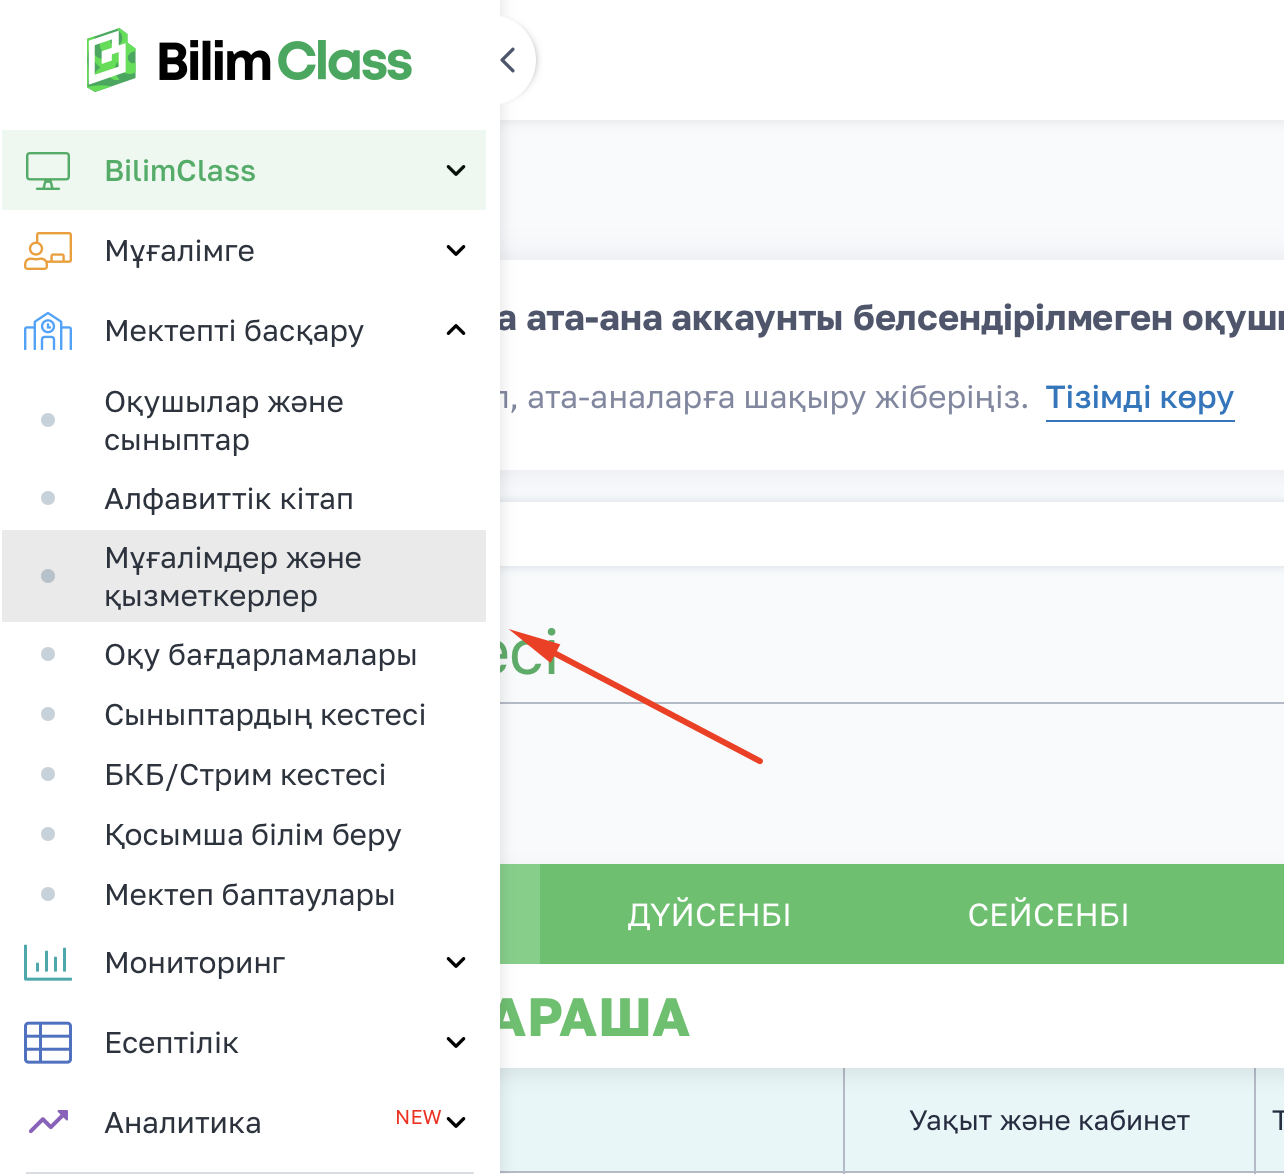Click the green monitor icon beside BilimClass
Screen dimensions: 1284x1174
(x=48, y=171)
